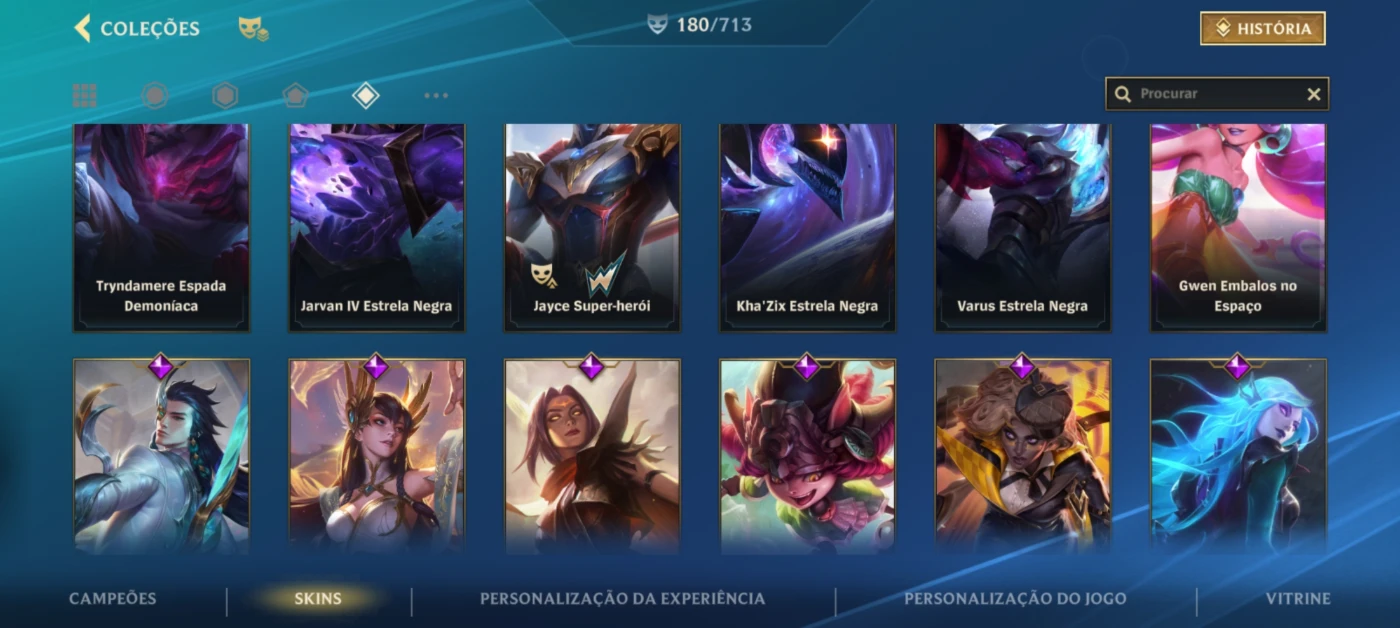This screenshot has height=628, width=1400.
Task: Open the Gwen Embalos no Espaço skin
Action: [x=1238, y=227]
